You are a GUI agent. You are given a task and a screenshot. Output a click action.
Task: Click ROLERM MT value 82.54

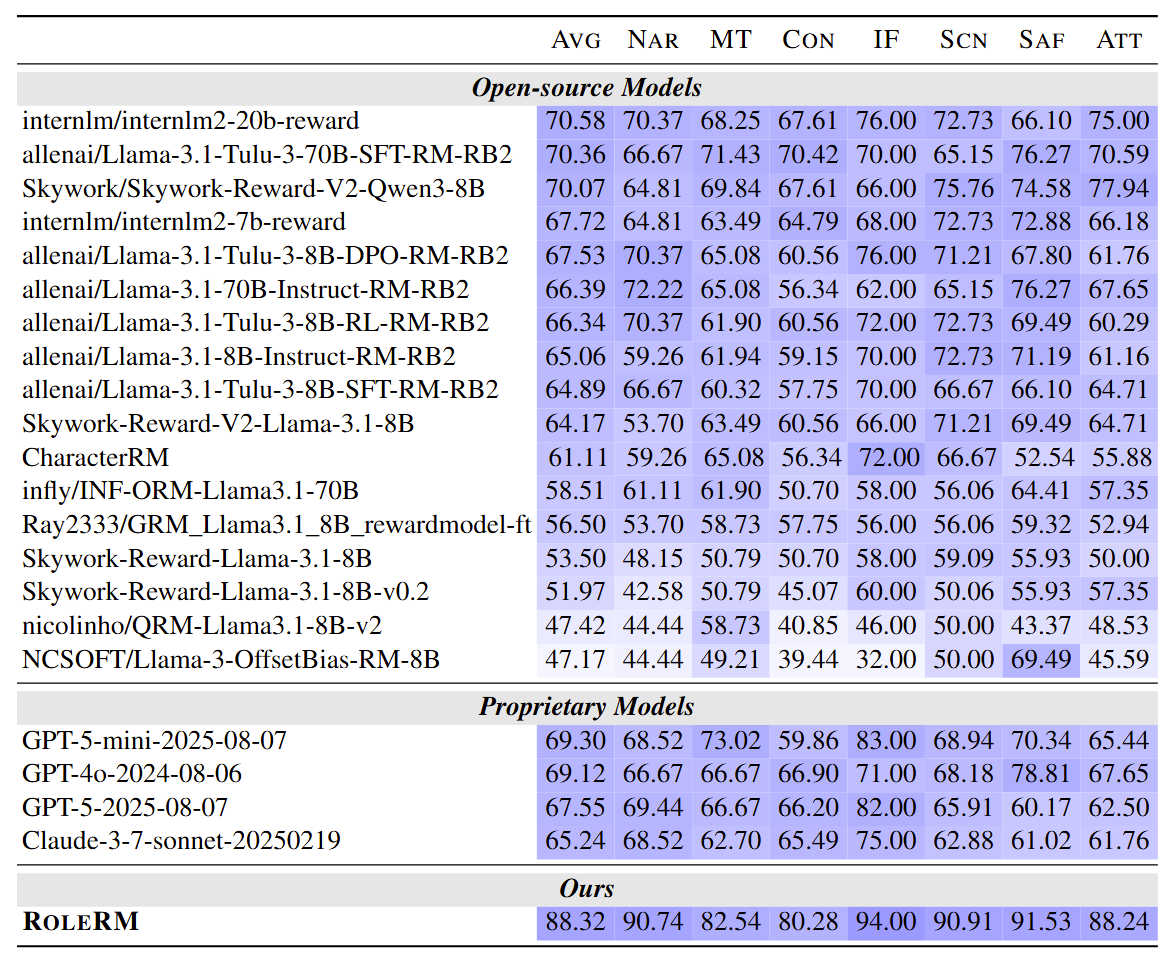tap(730, 922)
